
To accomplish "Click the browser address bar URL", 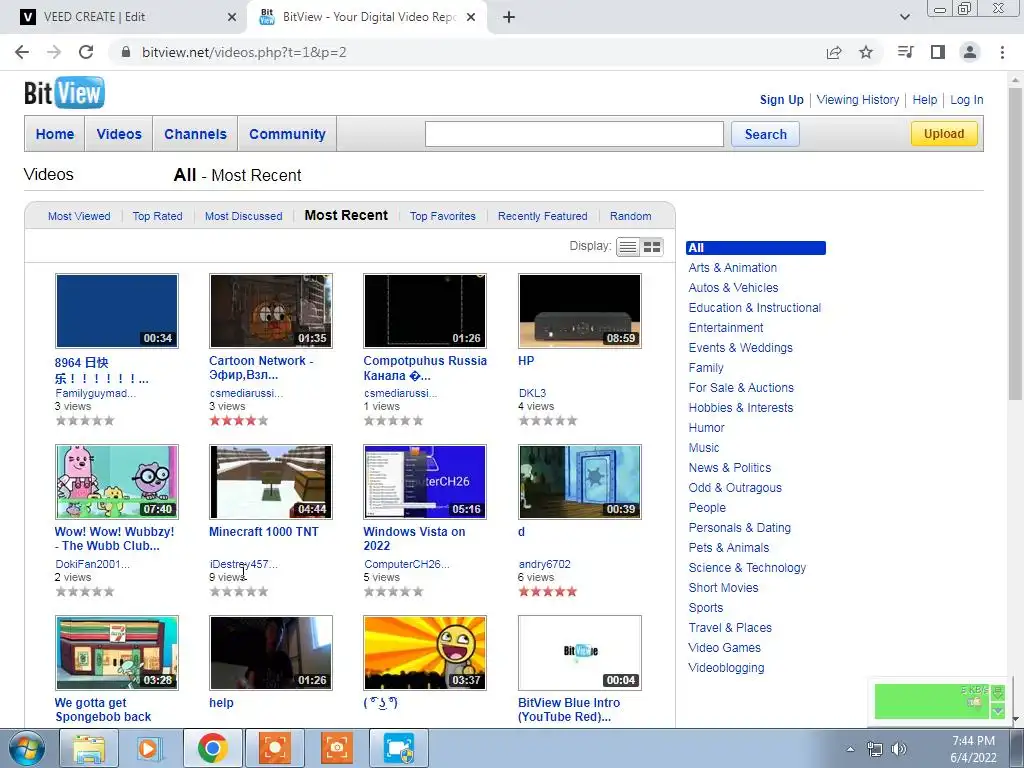I will click(x=244, y=52).
